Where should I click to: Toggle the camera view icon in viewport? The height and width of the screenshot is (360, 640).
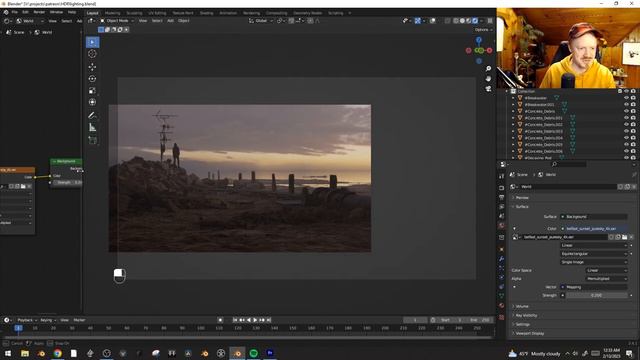pos(488,89)
